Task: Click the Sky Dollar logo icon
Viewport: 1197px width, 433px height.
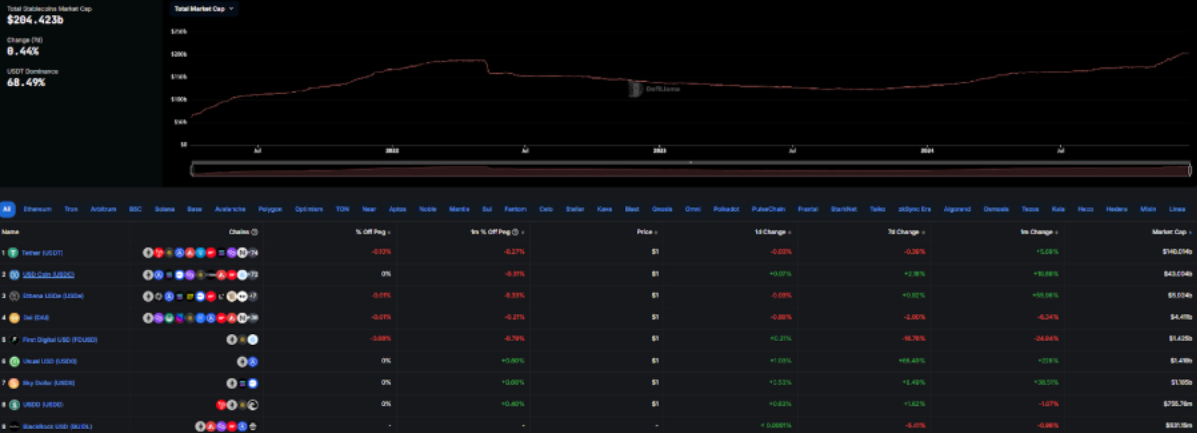Action: (x=15, y=383)
